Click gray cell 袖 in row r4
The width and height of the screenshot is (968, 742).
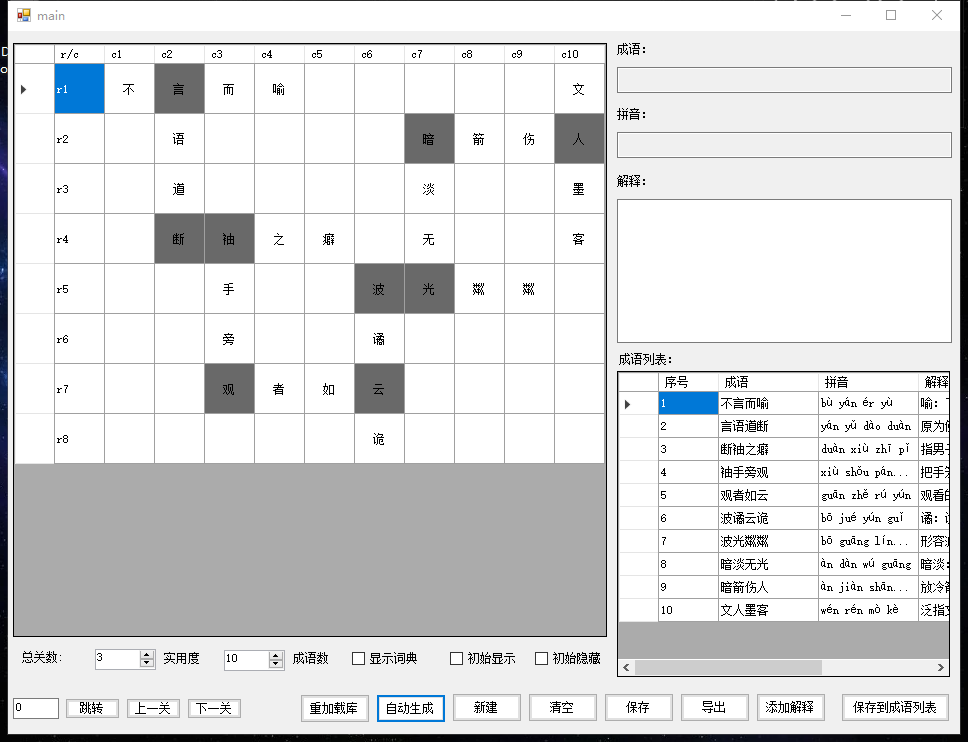[230, 239]
